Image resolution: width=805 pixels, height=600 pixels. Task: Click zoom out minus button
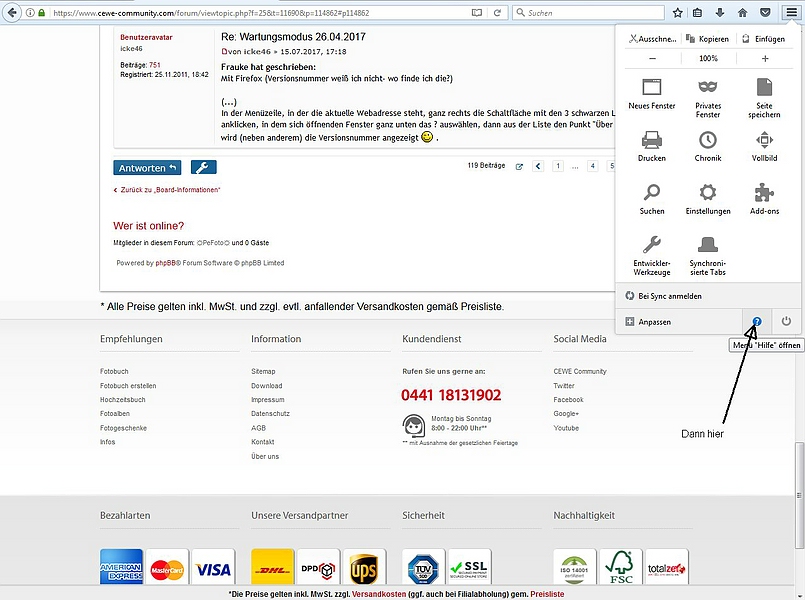[652, 59]
